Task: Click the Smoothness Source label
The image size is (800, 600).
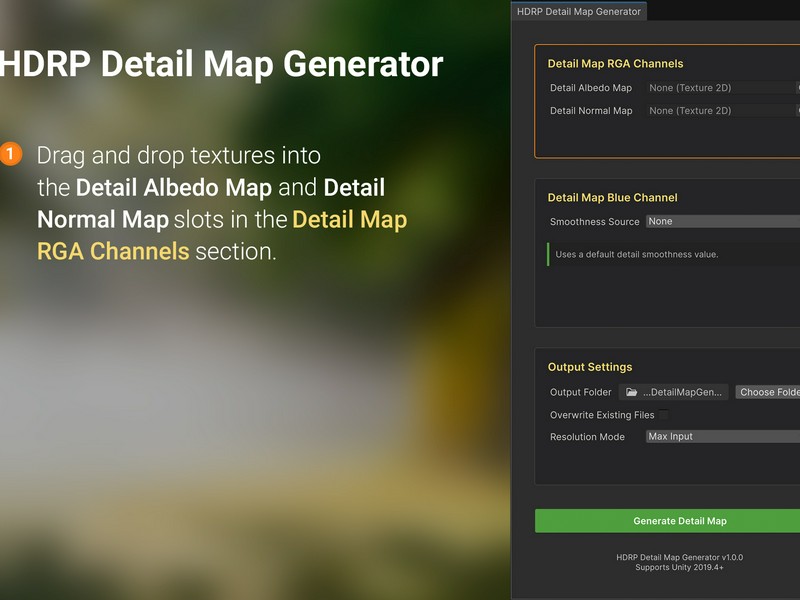Action: (x=594, y=221)
